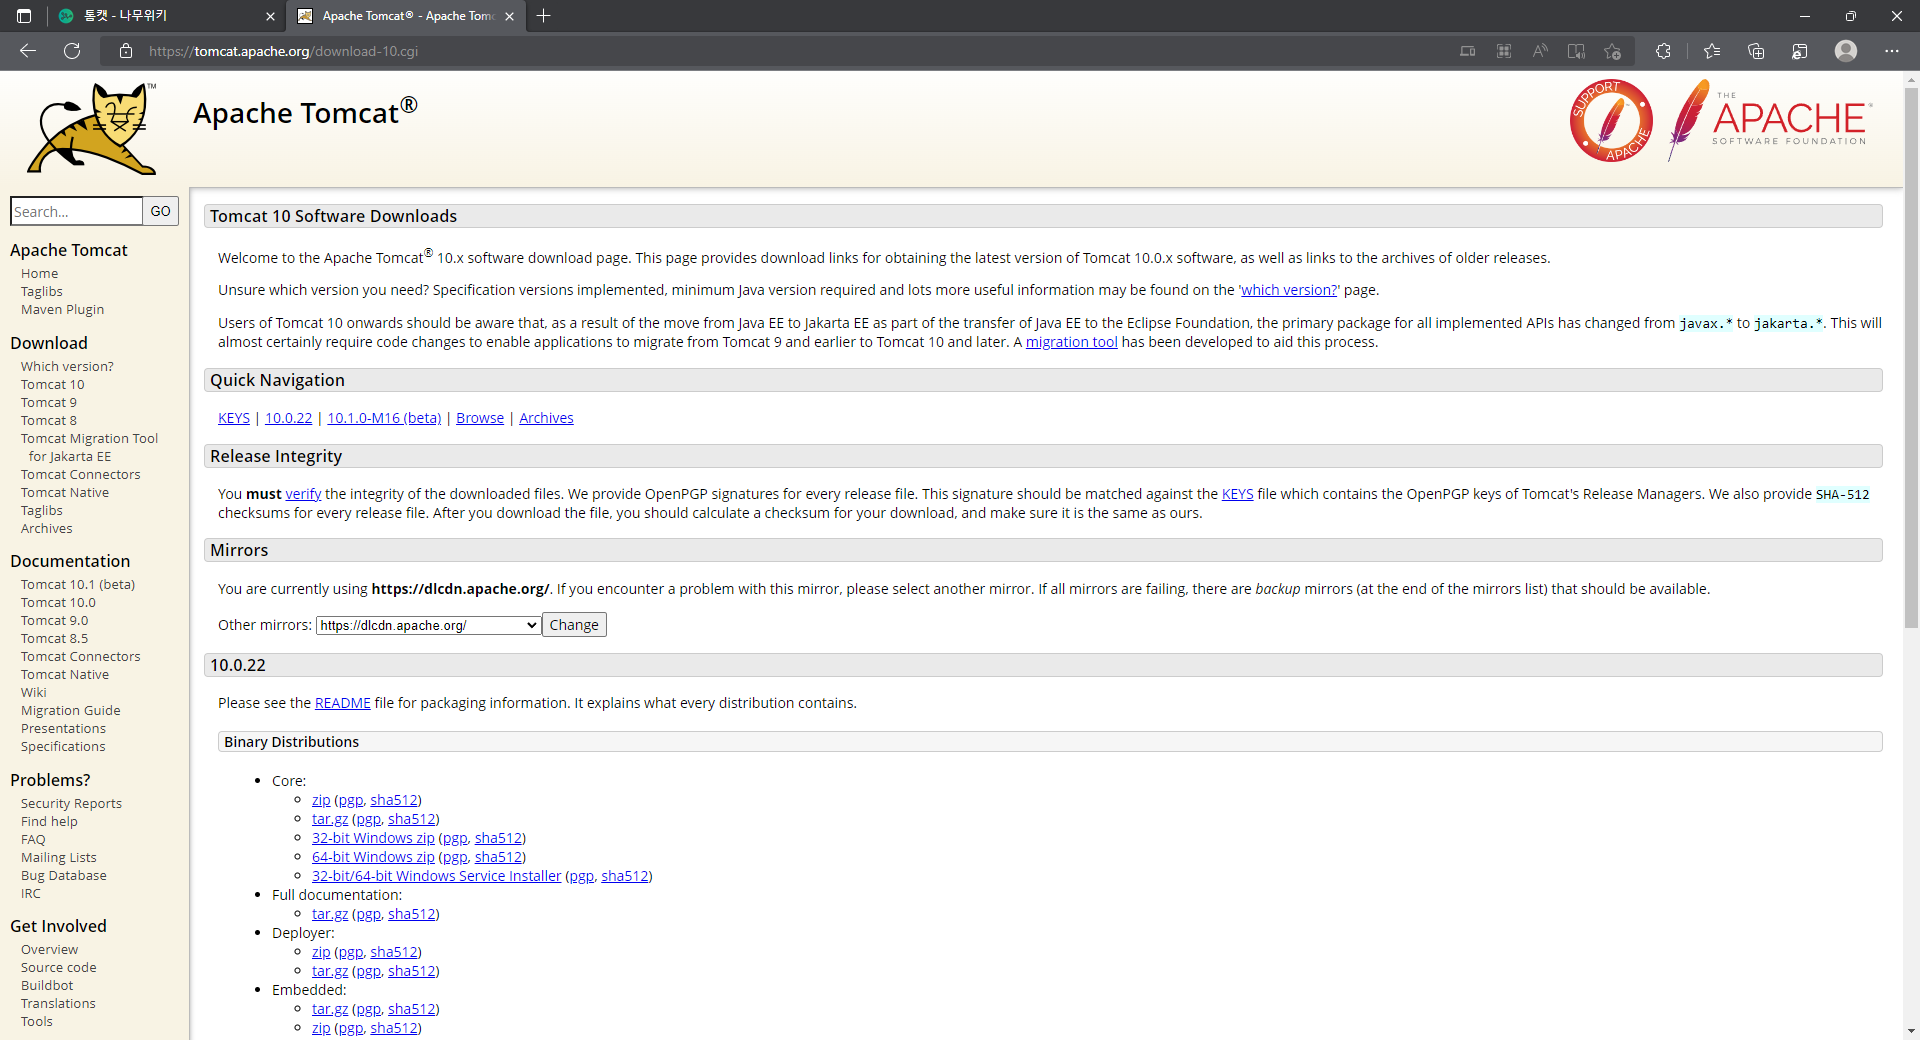
Task: Open the Archives quick navigation link
Action: pos(546,418)
